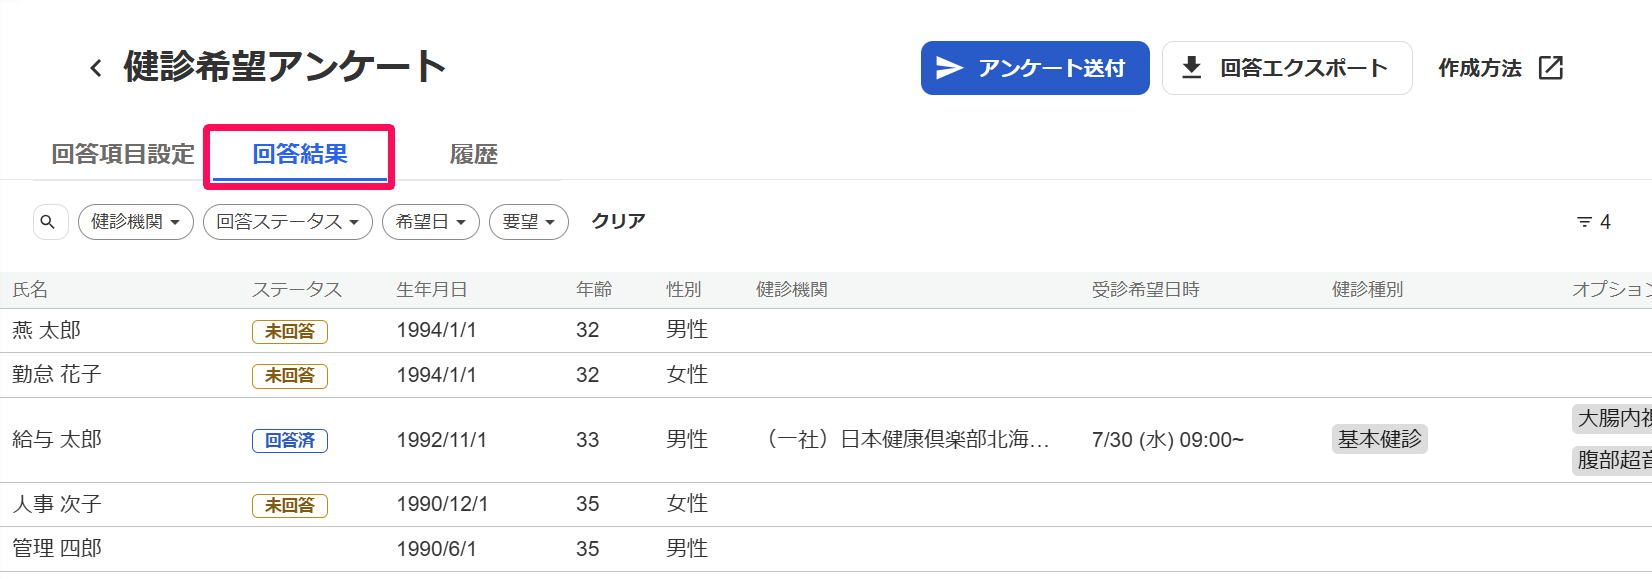Select the row name 燕 太郎
Viewport: 1652px width, 579px height.
[x=47, y=330]
